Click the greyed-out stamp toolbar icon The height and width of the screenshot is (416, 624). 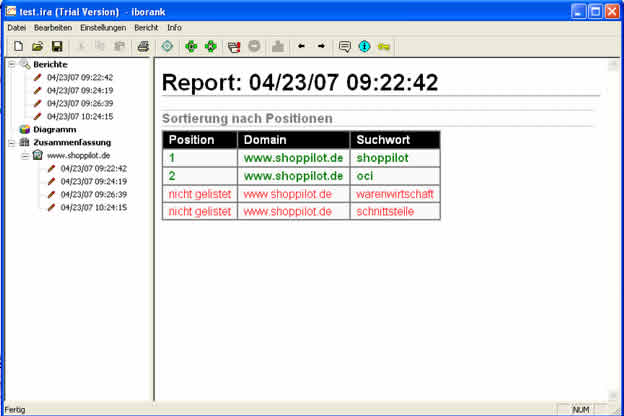click(x=278, y=47)
